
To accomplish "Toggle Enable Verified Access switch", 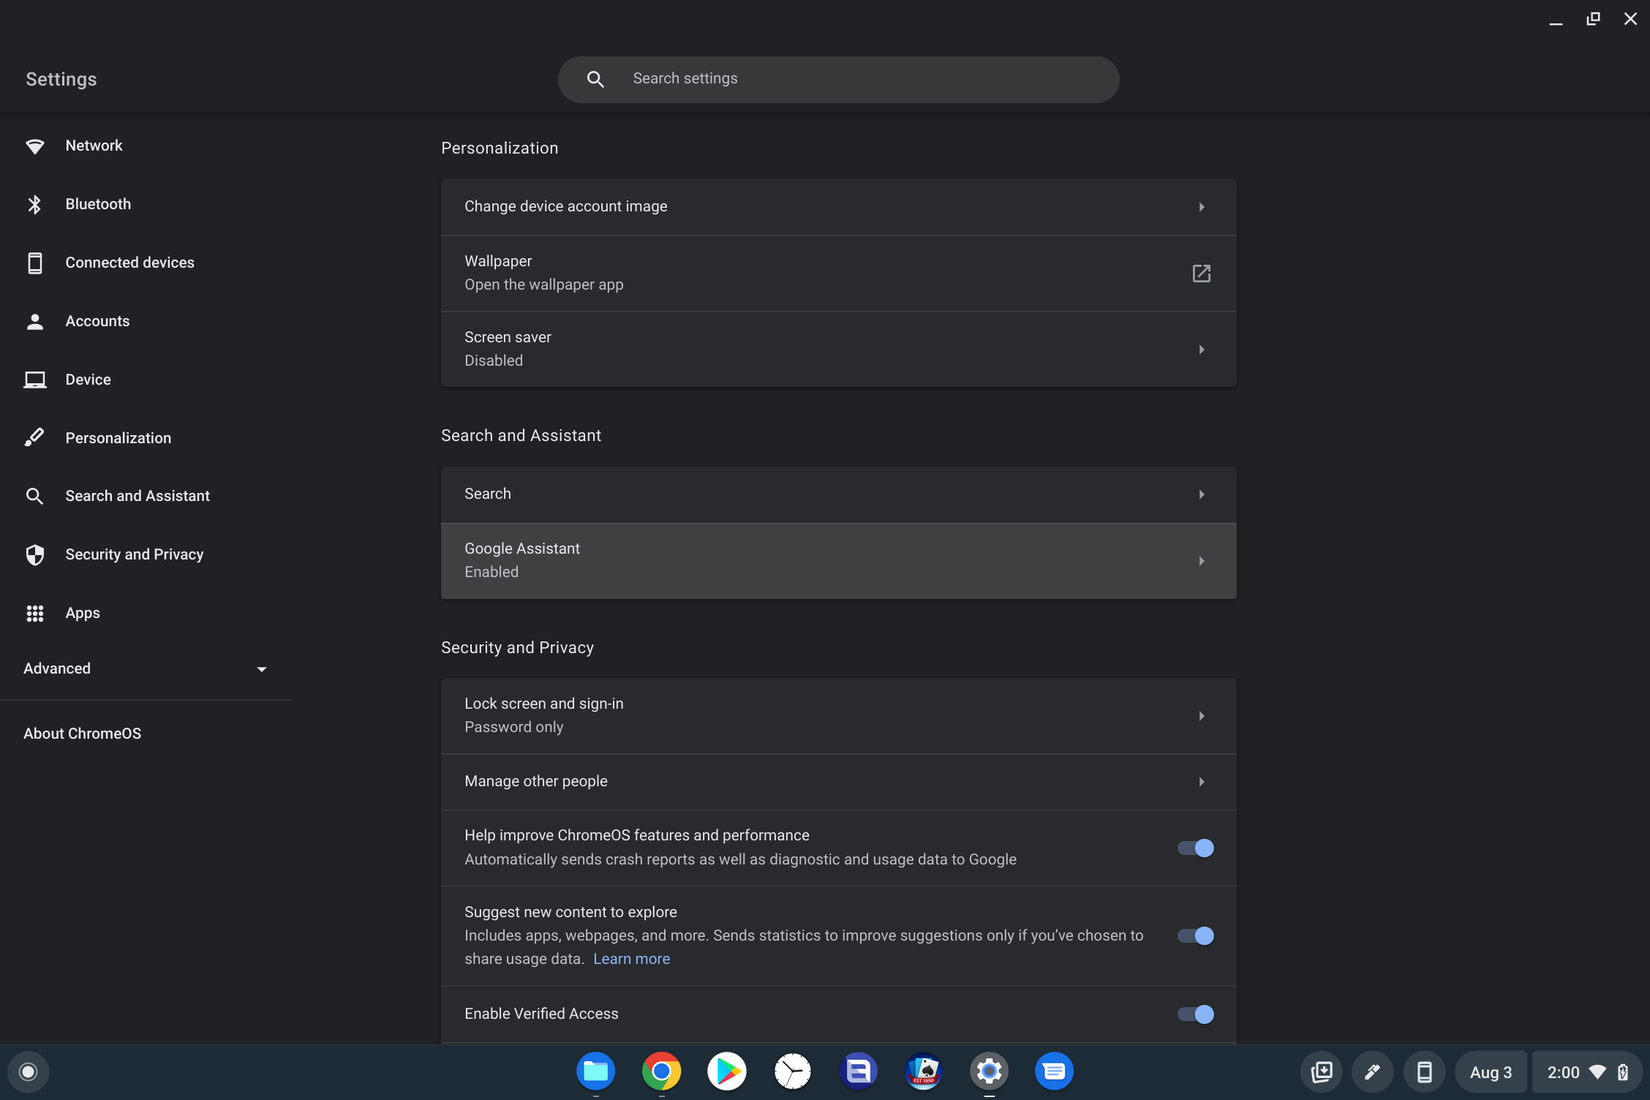I will point(1195,1014).
